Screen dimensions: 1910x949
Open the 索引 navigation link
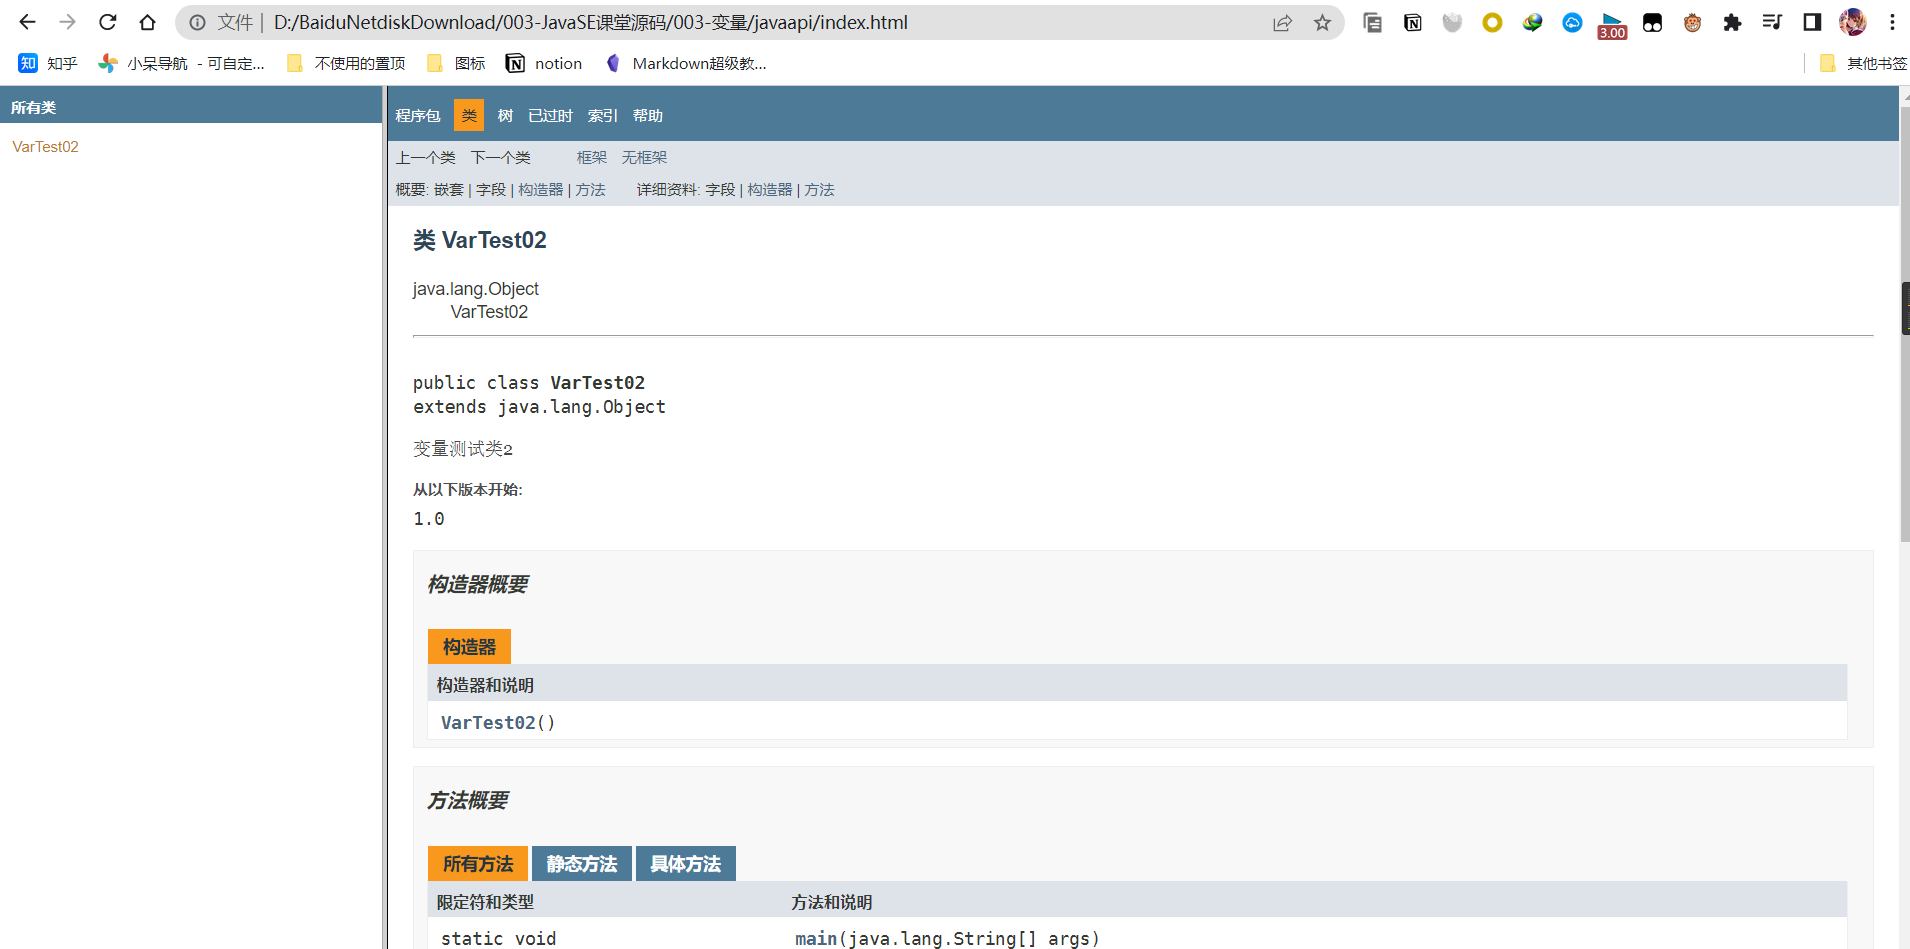pyautogui.click(x=602, y=116)
